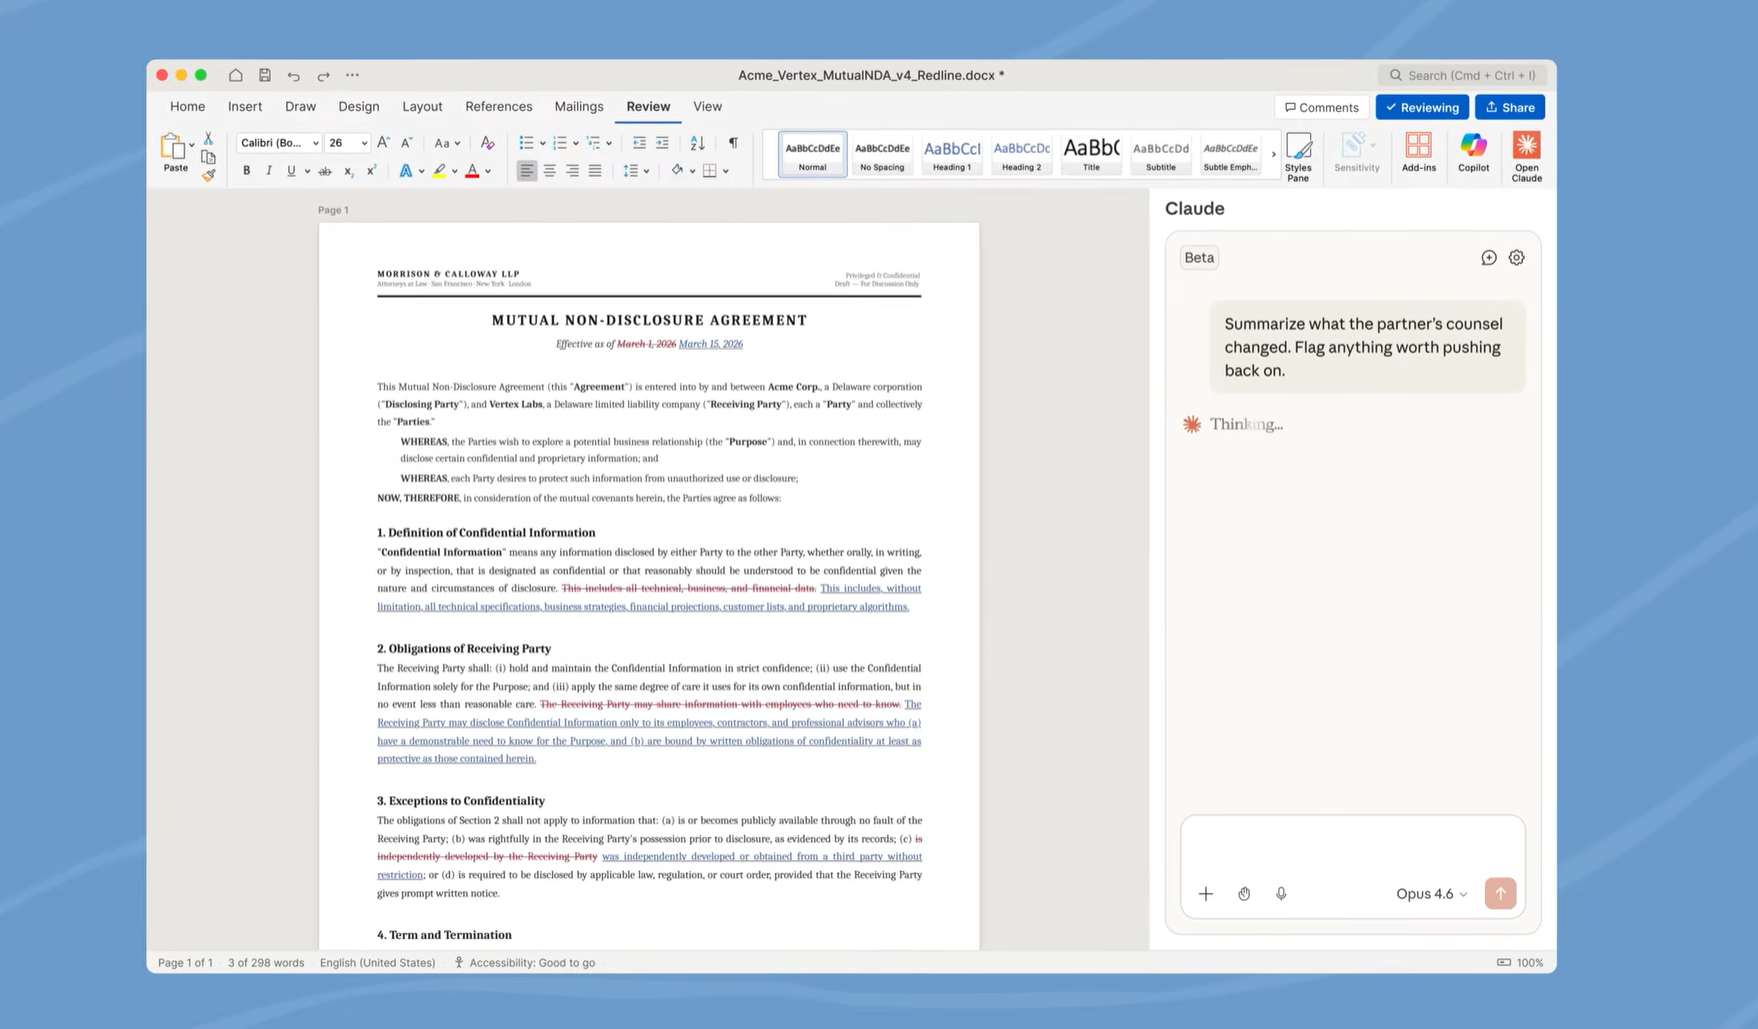The image size is (1758, 1029).
Task: Open Copilot from the ribbon
Action: click(1472, 152)
